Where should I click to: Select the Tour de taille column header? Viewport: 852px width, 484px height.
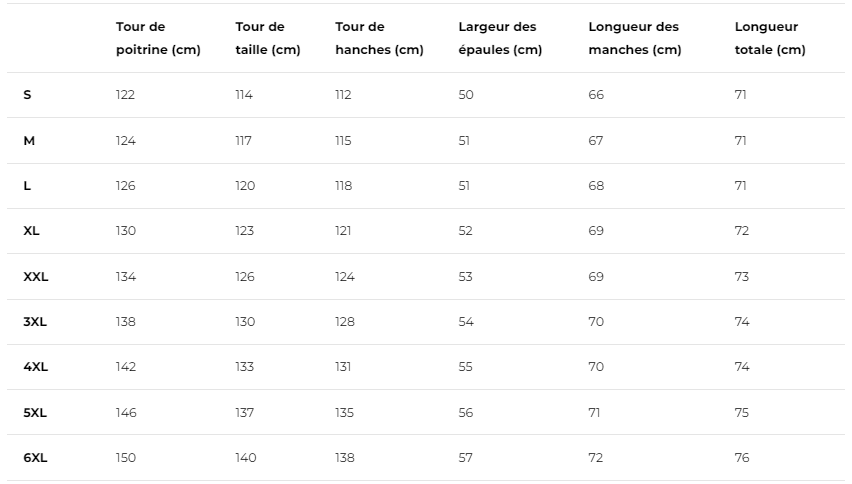pos(268,38)
